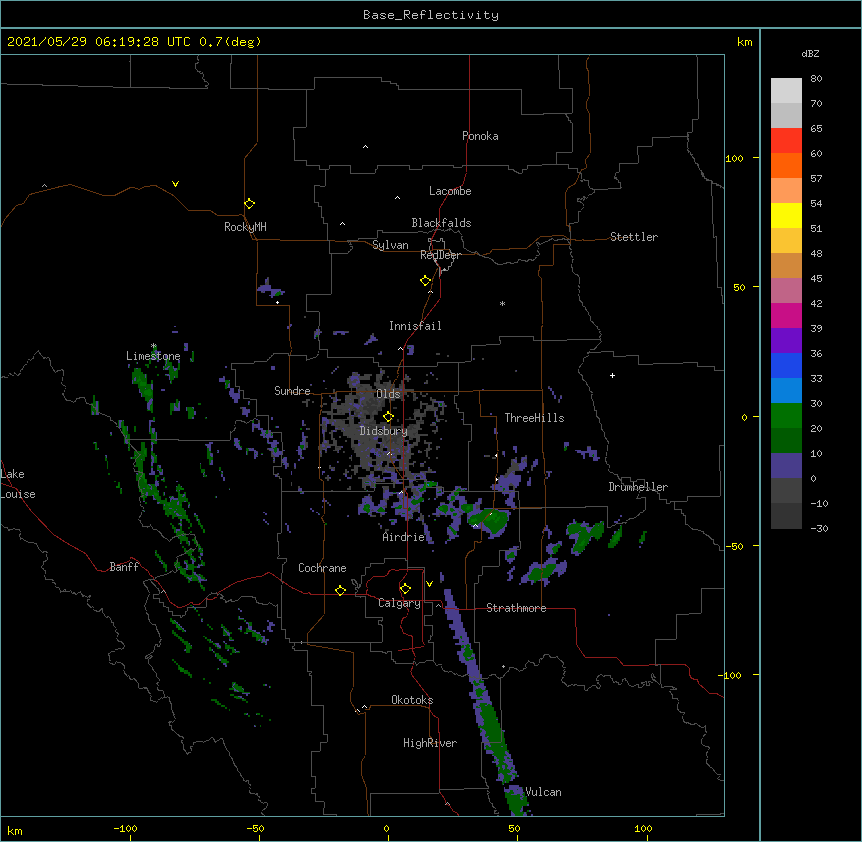Select the RedDeer city label
The height and width of the screenshot is (842, 862).
(440, 255)
